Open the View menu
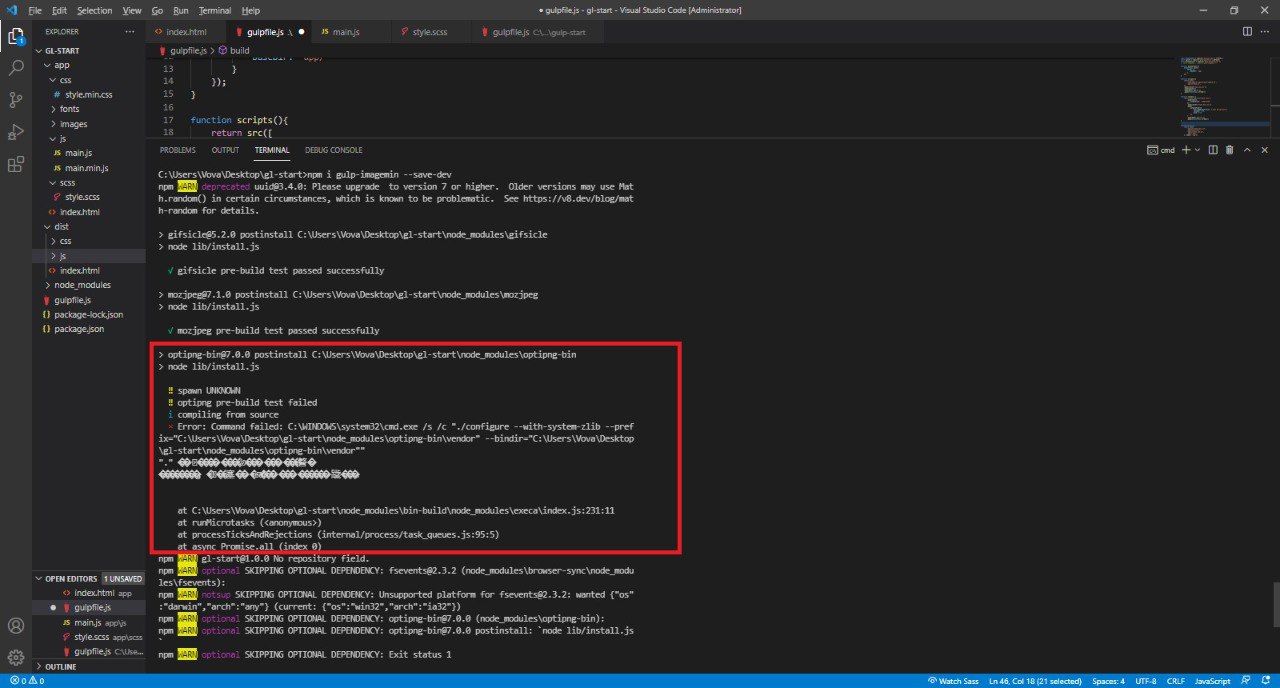Viewport: 1280px width, 688px height. [x=132, y=10]
